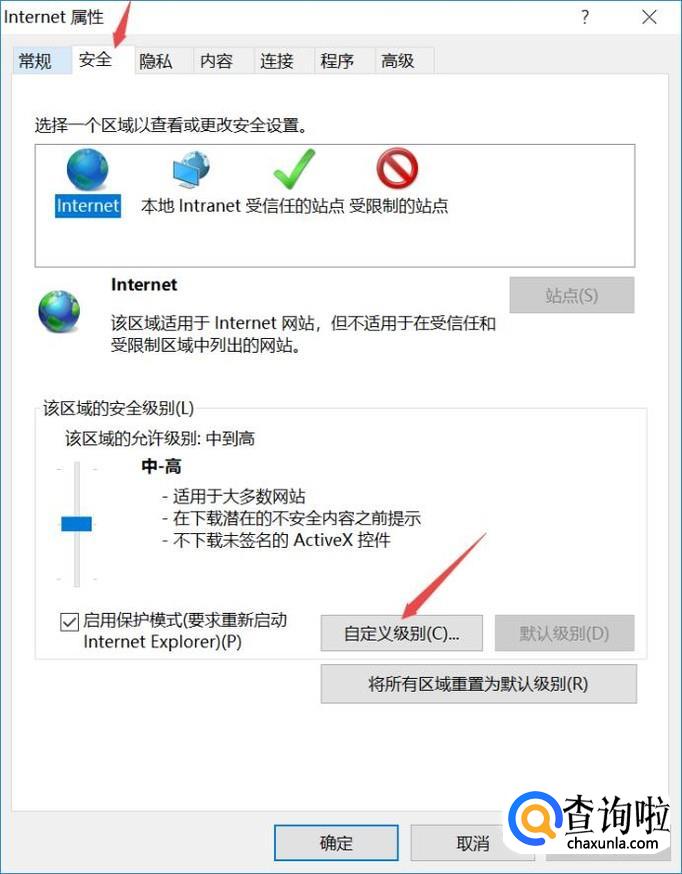
Task: Open the 内容 tab
Action: (216, 61)
